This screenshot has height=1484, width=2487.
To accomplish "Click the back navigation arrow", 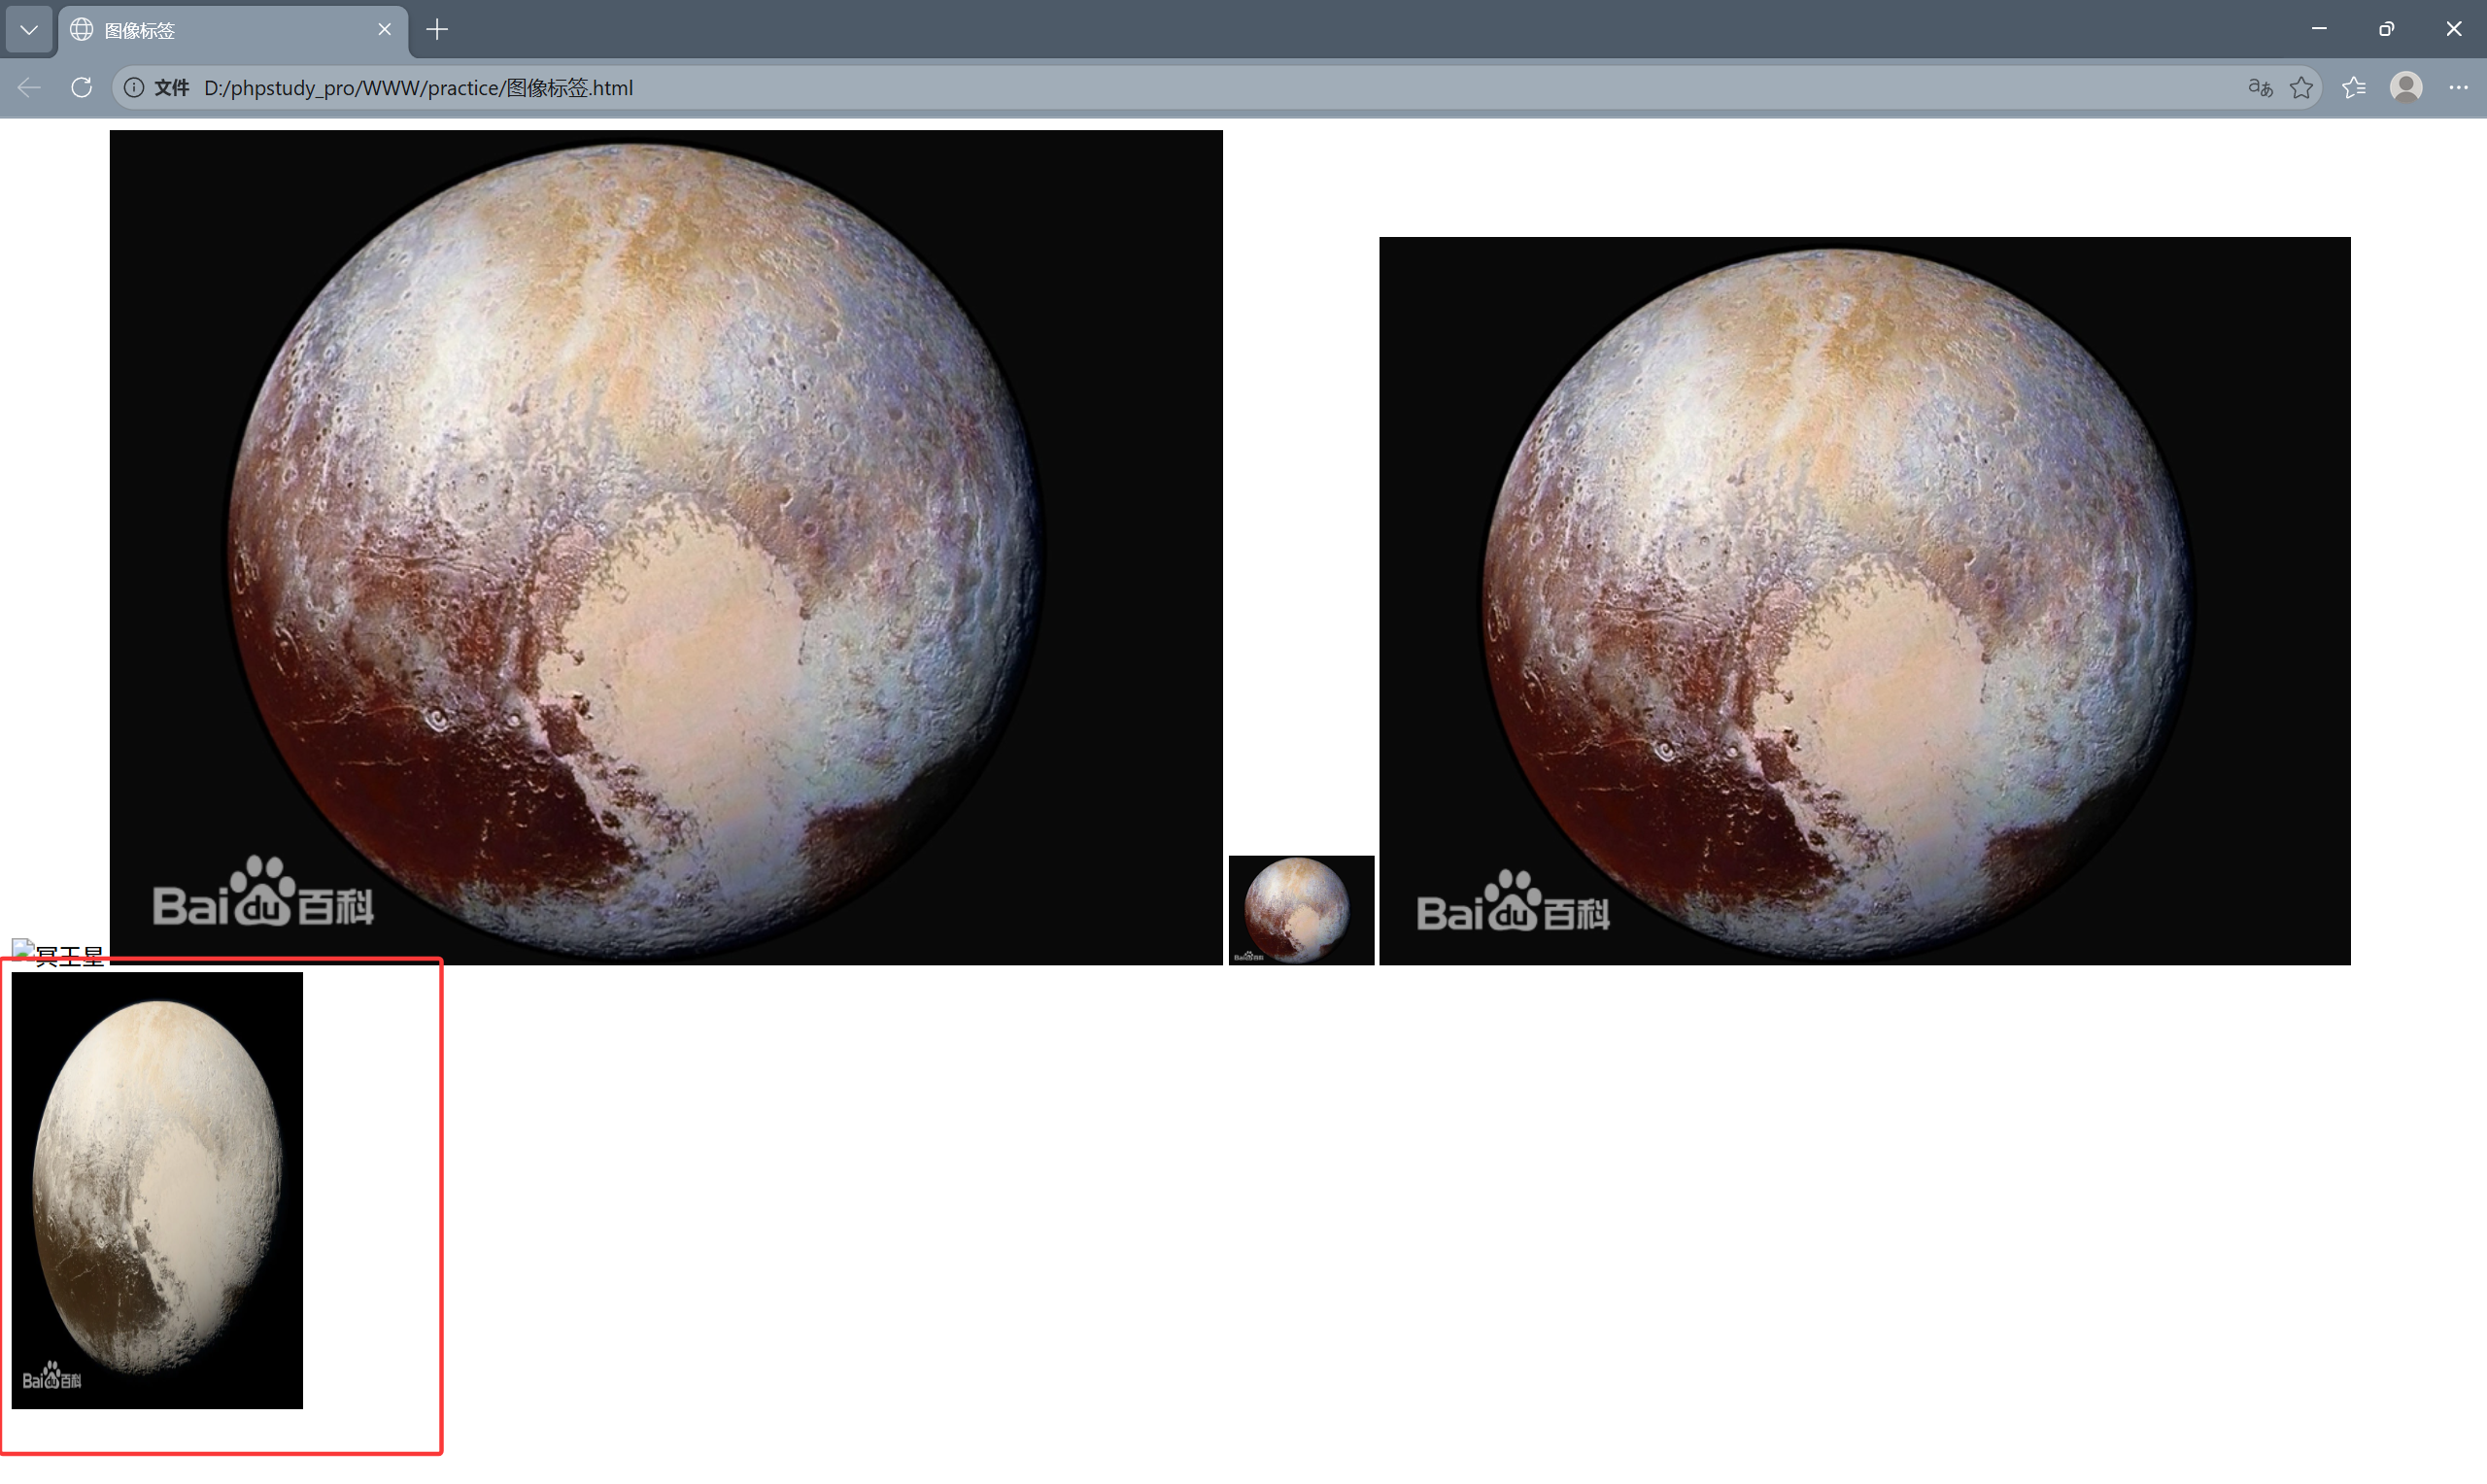I will tap(29, 88).
